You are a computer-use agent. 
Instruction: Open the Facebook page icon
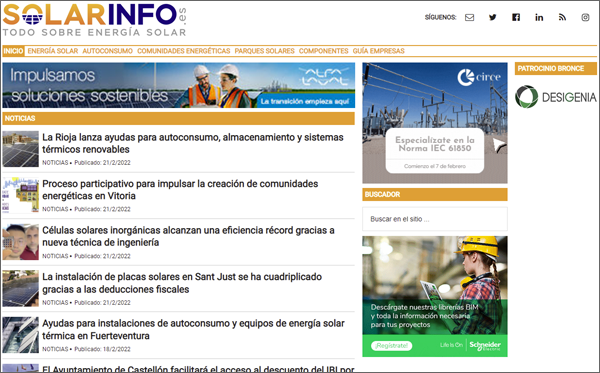(x=516, y=17)
